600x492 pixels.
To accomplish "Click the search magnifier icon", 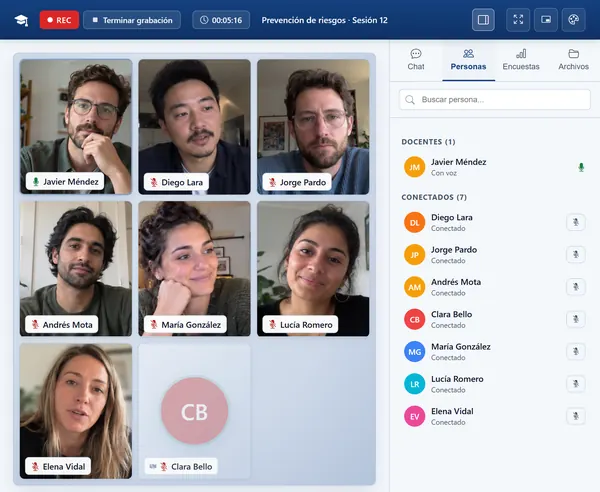I will pos(410,100).
